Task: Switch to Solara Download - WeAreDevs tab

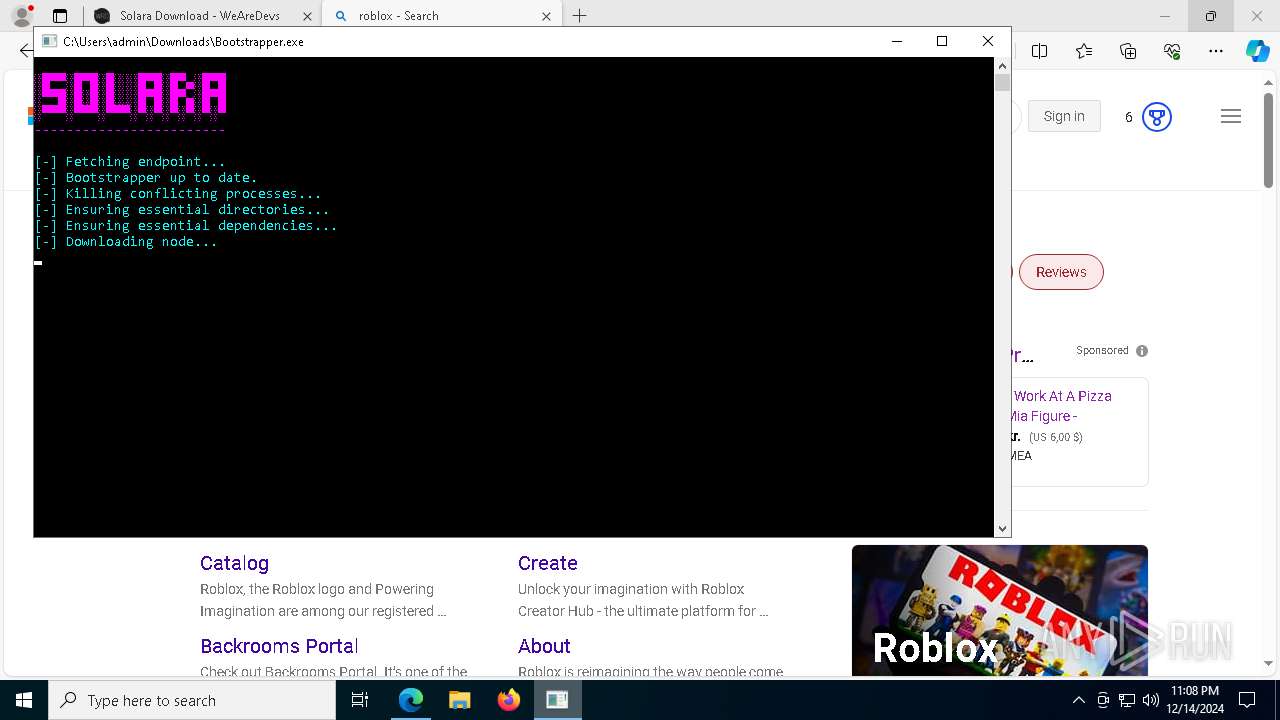Action: pyautogui.click(x=200, y=16)
